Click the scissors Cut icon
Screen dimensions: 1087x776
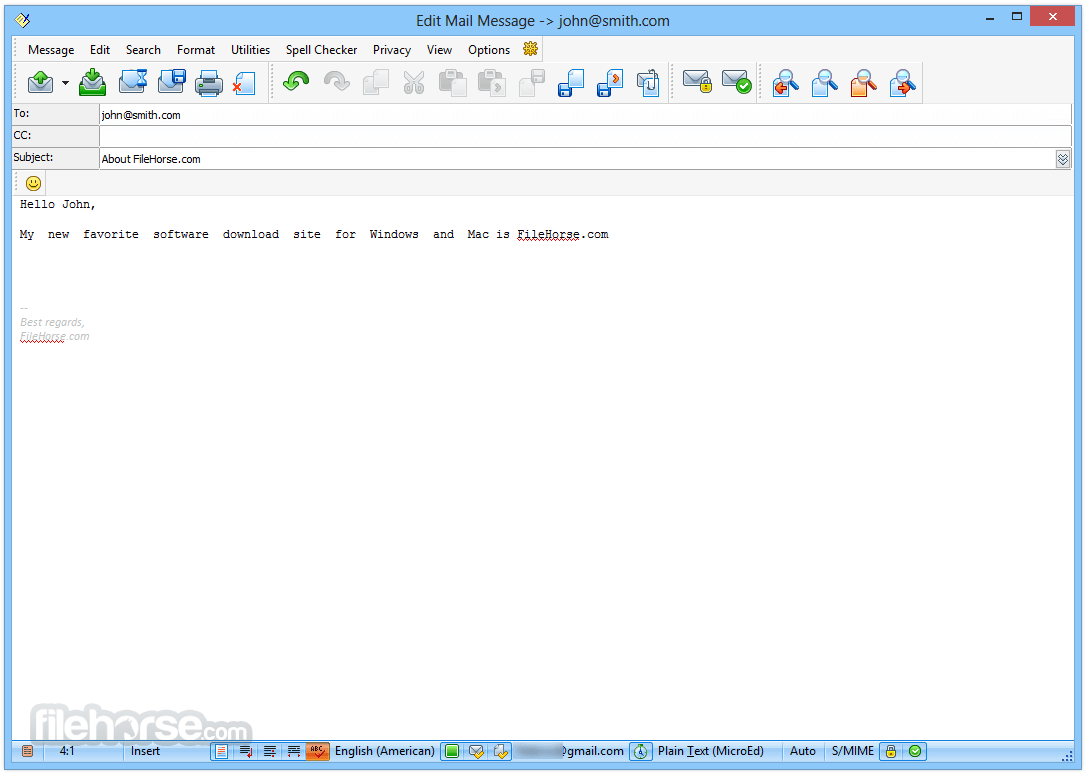(414, 83)
